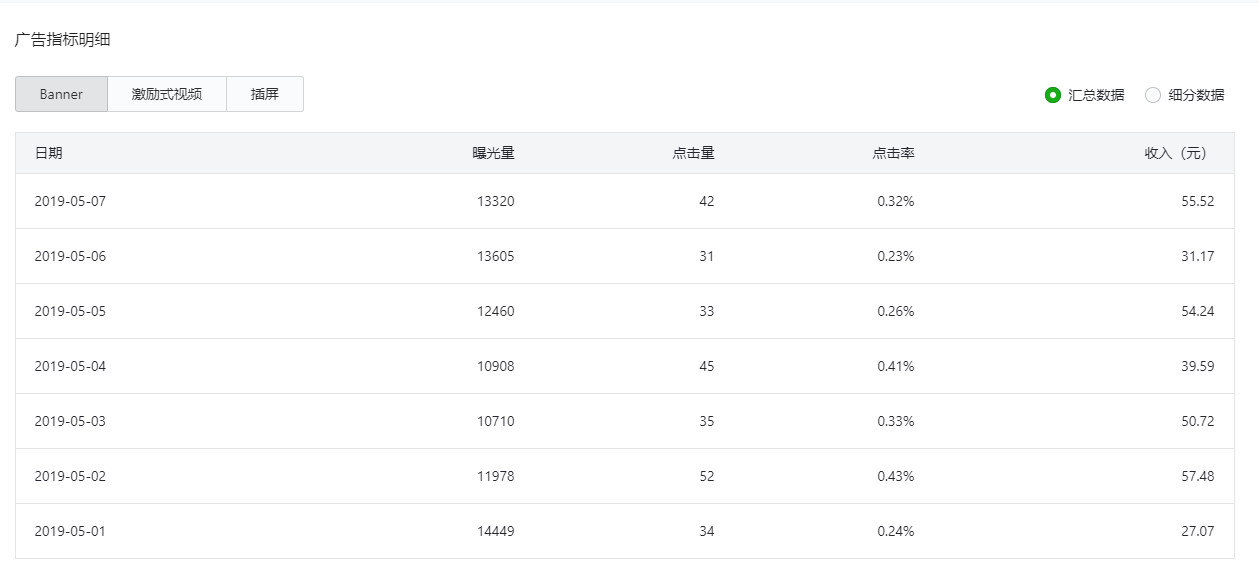Click the 2019-05-01 date row

tap(70, 531)
